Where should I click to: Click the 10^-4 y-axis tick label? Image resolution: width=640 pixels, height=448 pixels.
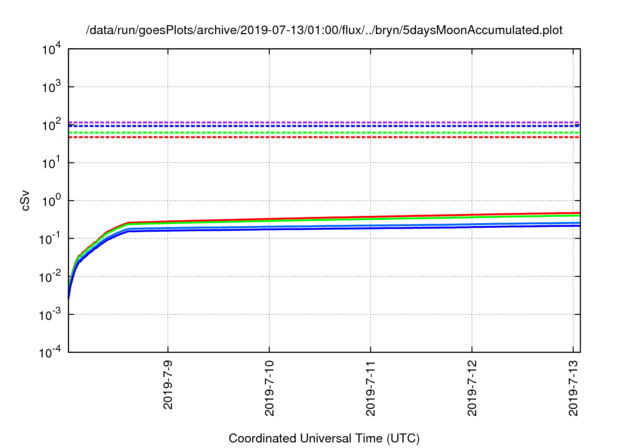click(x=51, y=352)
